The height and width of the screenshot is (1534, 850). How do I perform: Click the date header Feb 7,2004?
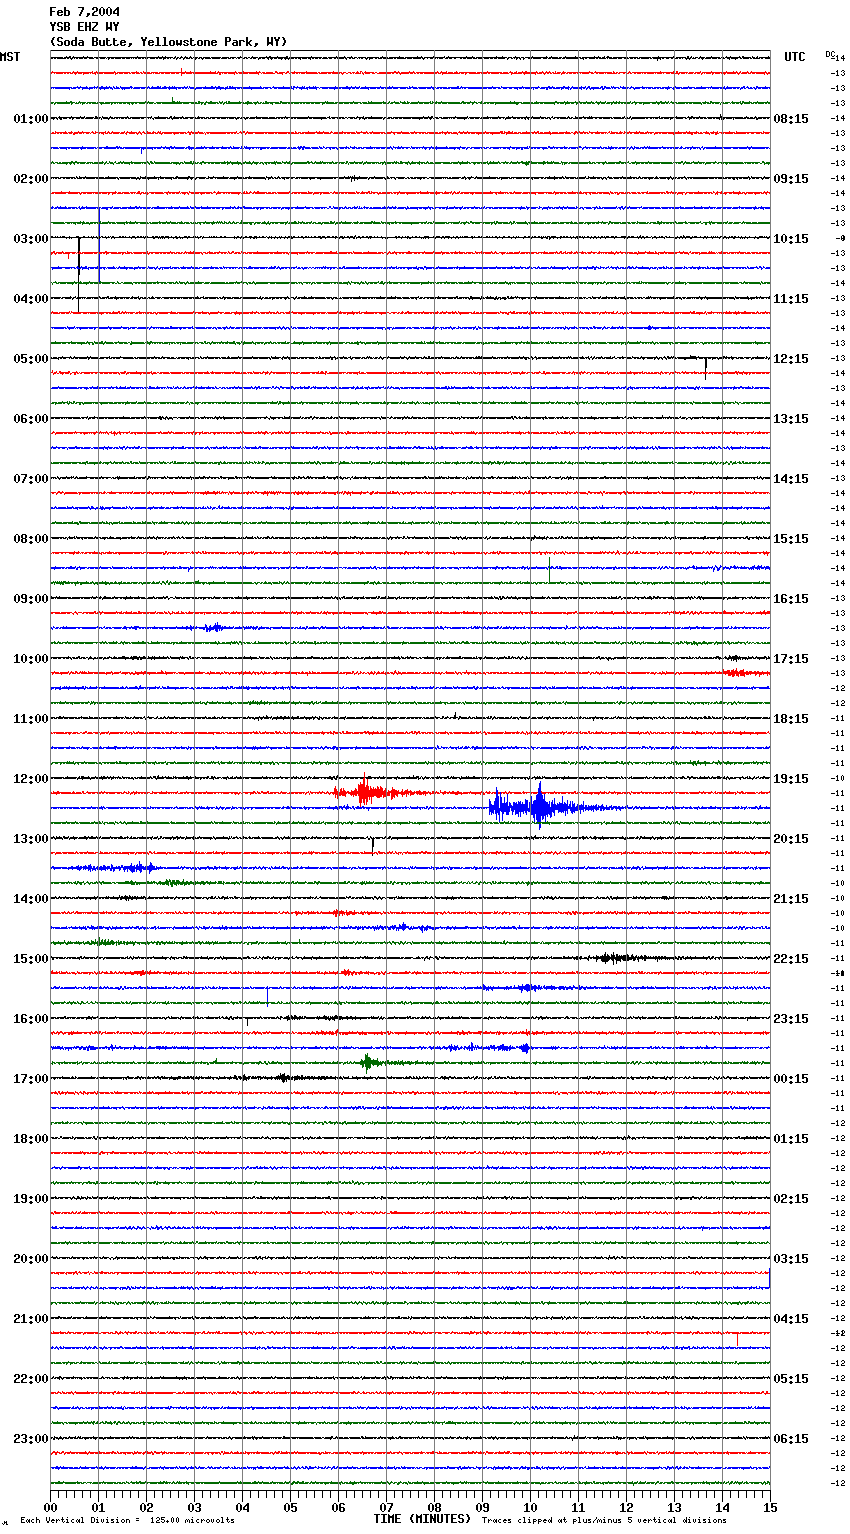85,12
